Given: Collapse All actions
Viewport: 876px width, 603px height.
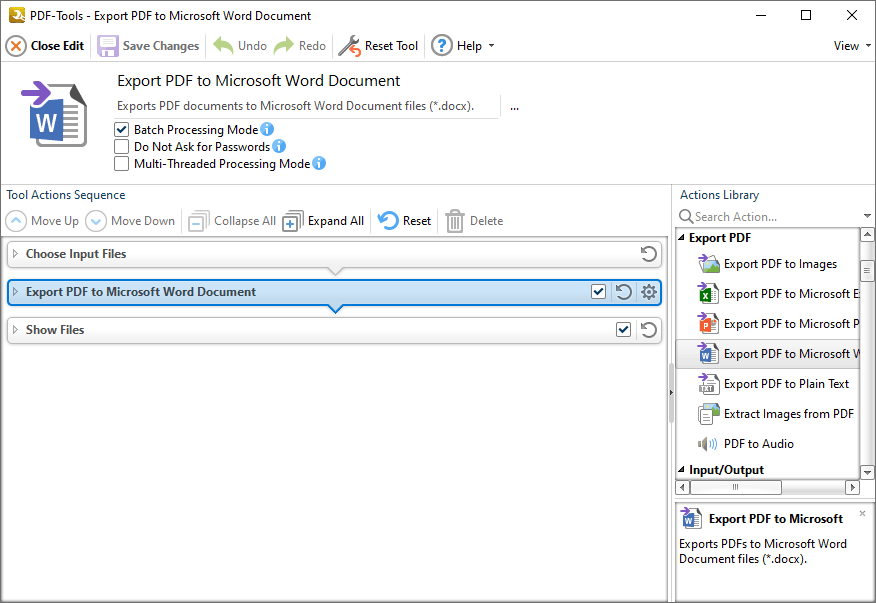Looking at the screenshot, I should pyautogui.click(x=232, y=221).
